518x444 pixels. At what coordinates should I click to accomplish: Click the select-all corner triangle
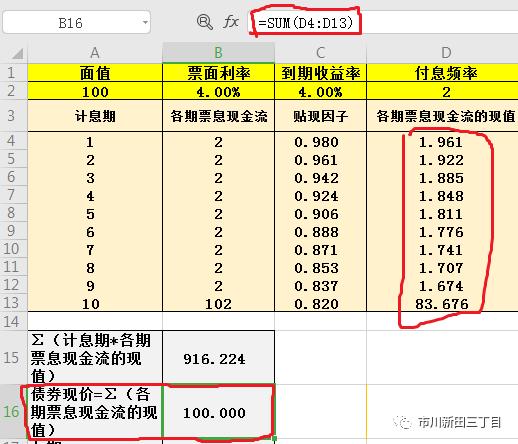[17, 53]
